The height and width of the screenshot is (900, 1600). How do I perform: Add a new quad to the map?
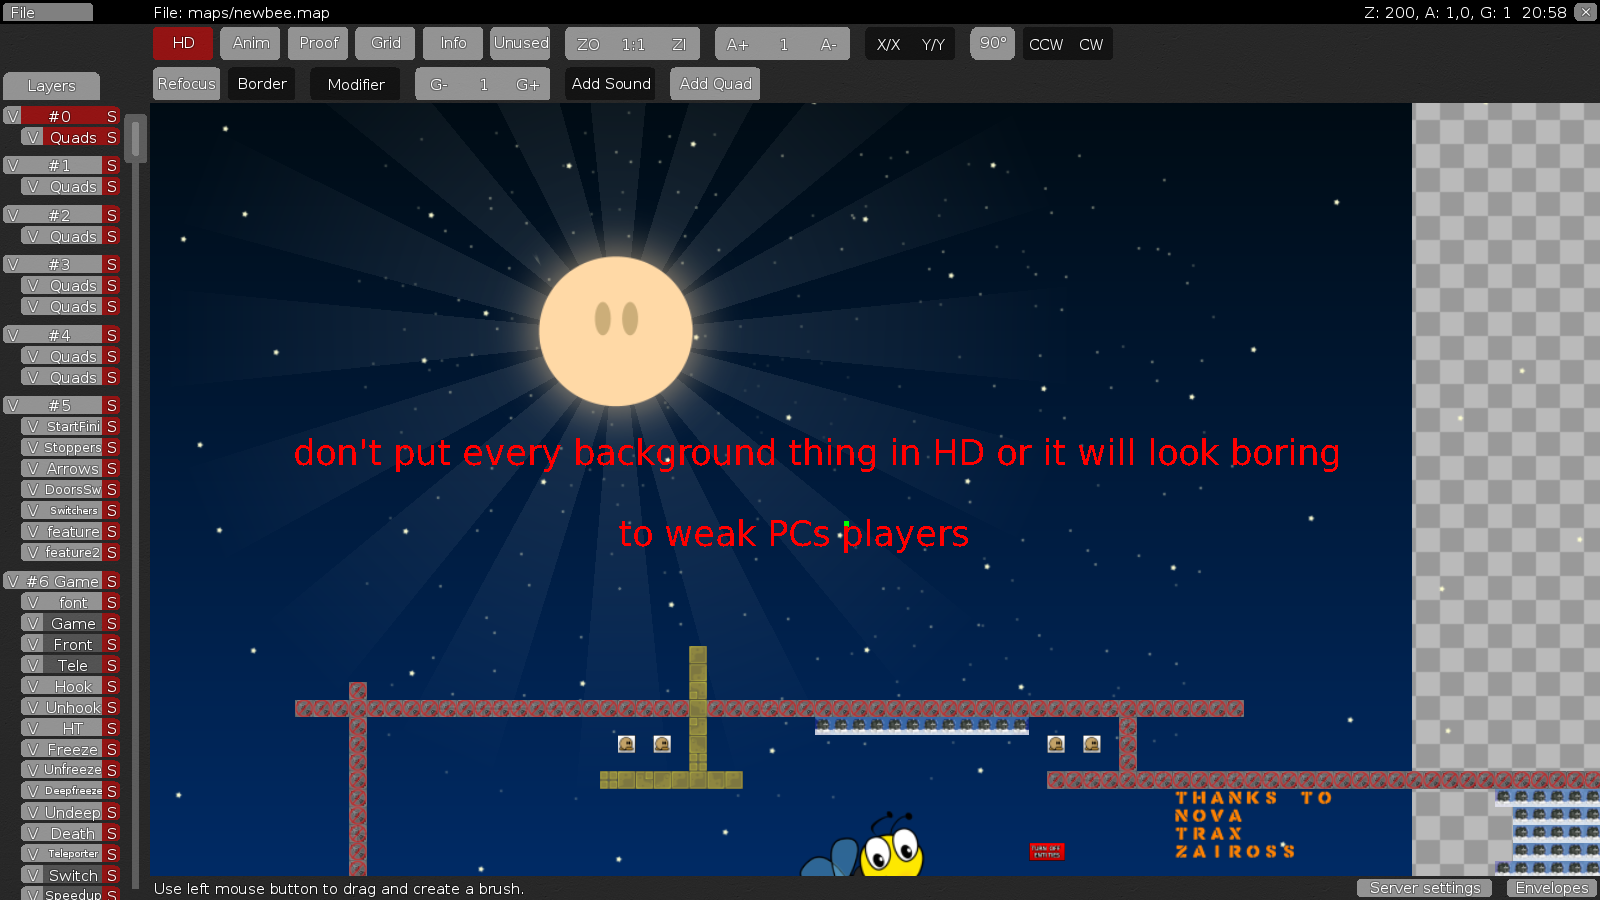coord(714,84)
